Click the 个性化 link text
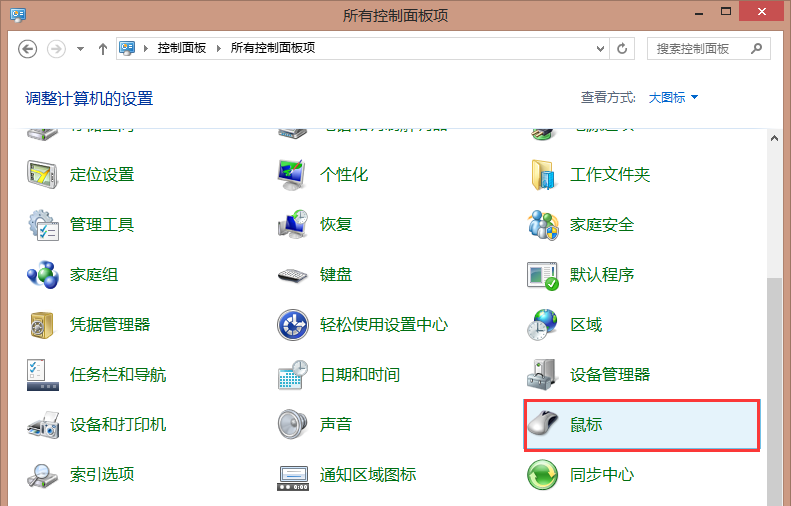The image size is (791, 506). click(x=344, y=175)
